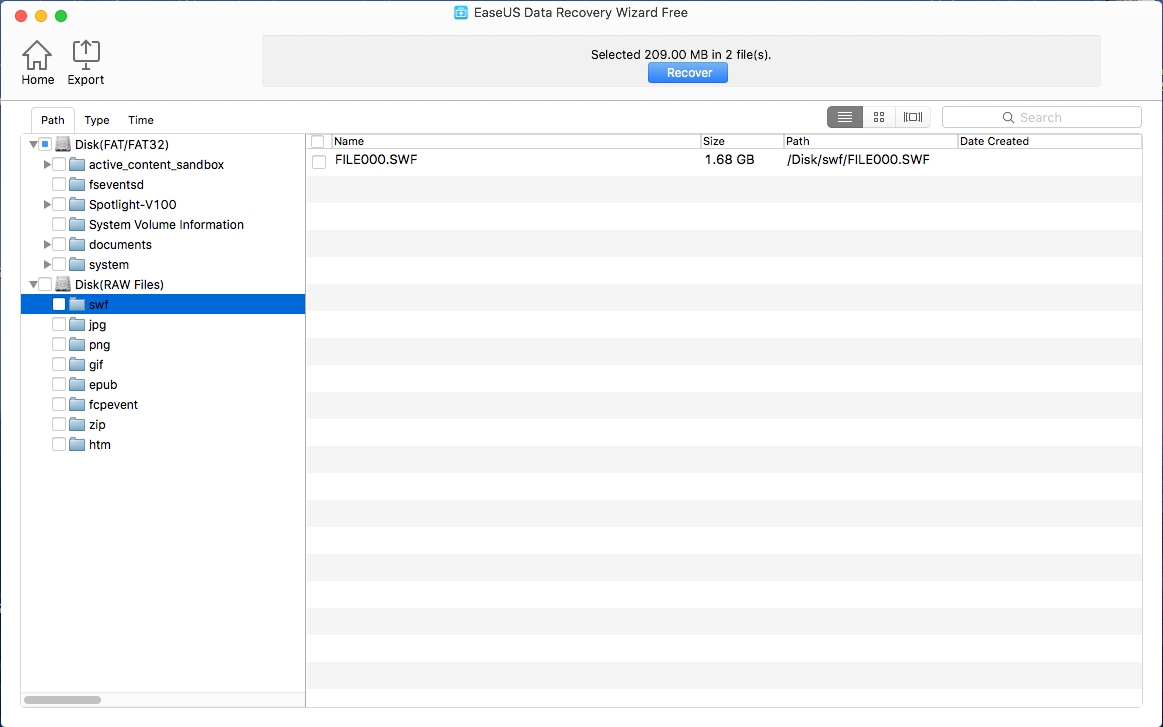Image resolution: width=1163 pixels, height=727 pixels.
Task: Check the epub folder checkbox
Action: pyautogui.click(x=59, y=384)
